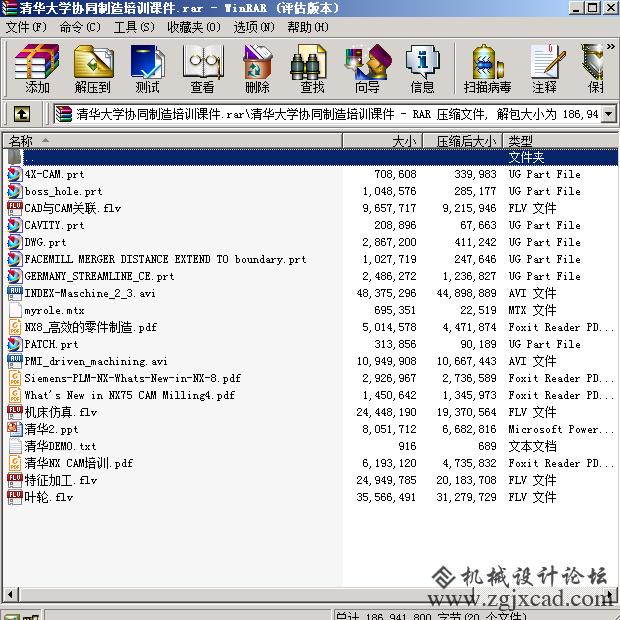
Task: Click the Add (添加) toolbar icon
Action: [x=37, y=69]
